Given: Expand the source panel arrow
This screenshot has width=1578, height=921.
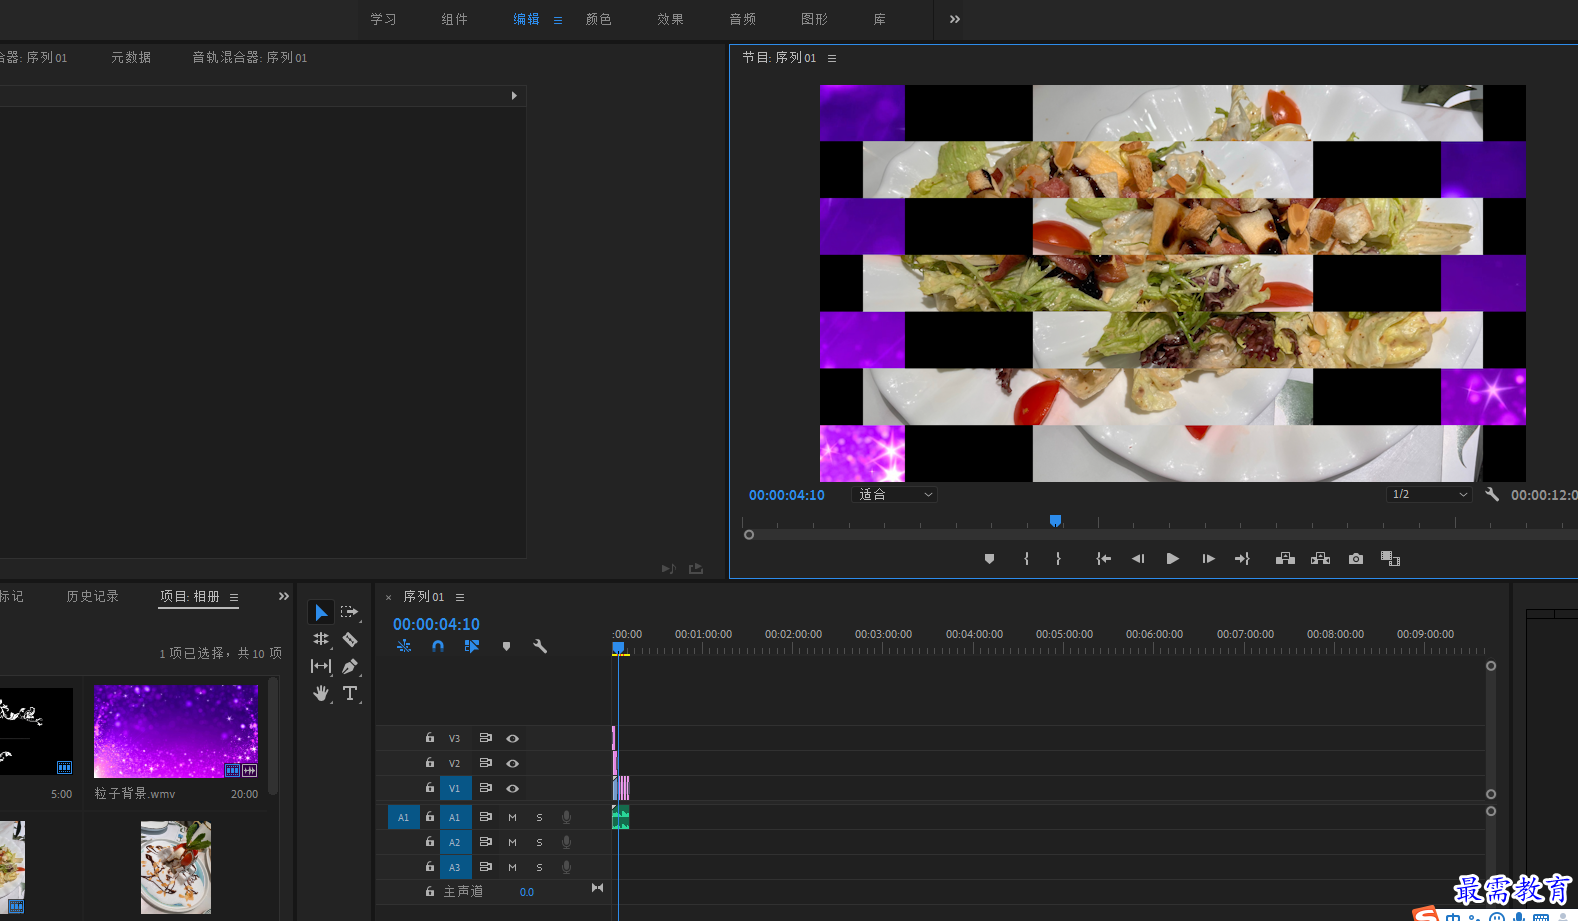Looking at the screenshot, I should tap(514, 96).
